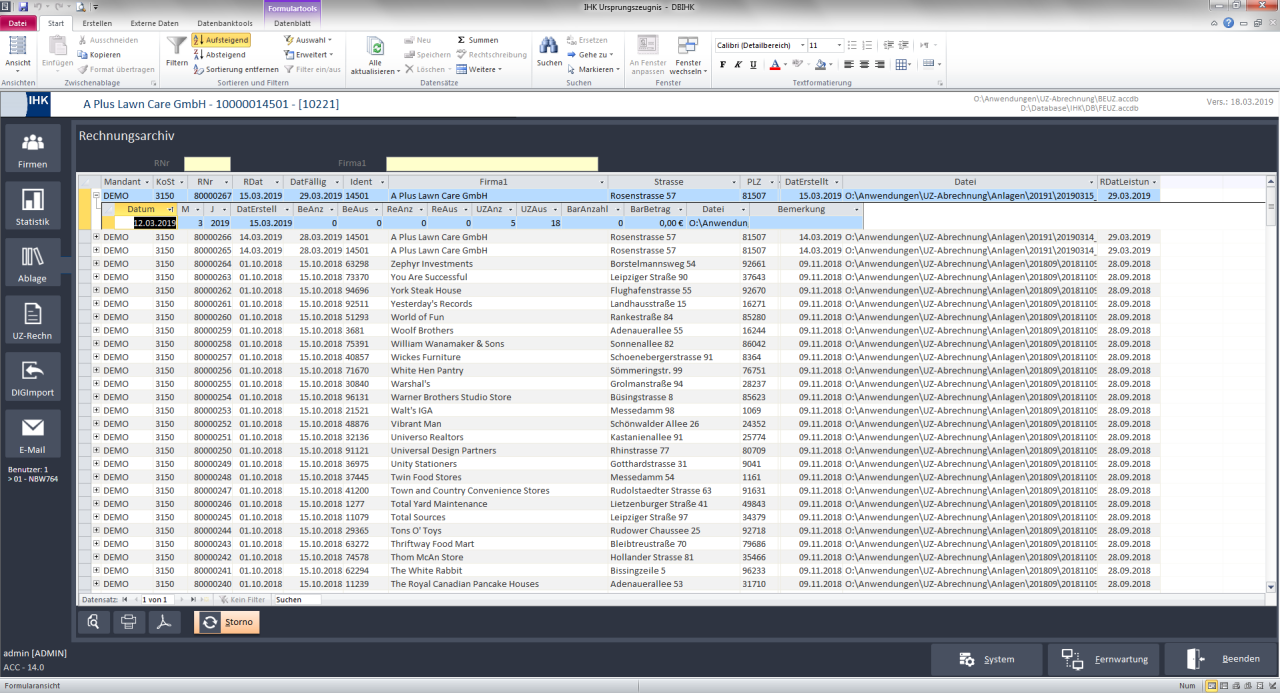This screenshot has height=693, width=1280.
Task: Switch to the Datenbanktools tab
Action: pyautogui.click(x=225, y=22)
